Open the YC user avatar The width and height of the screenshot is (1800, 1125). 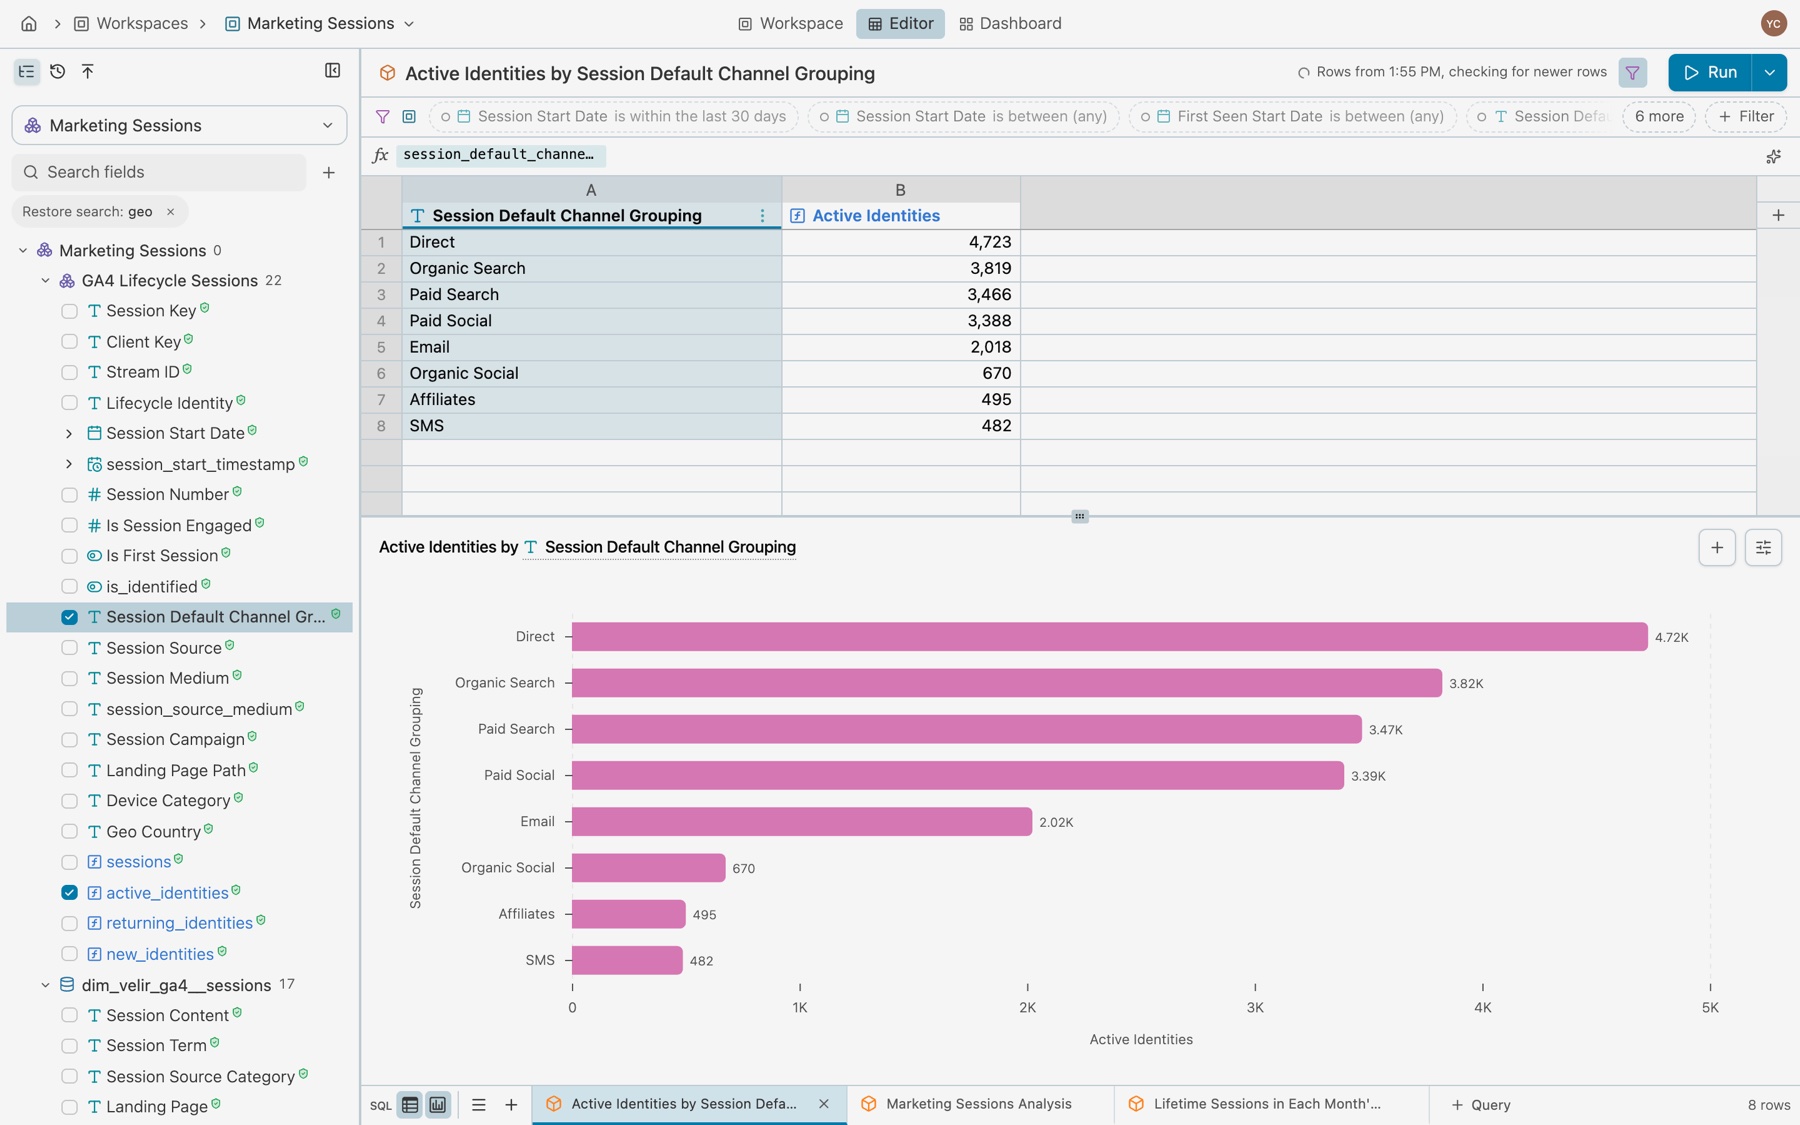pyautogui.click(x=1773, y=23)
